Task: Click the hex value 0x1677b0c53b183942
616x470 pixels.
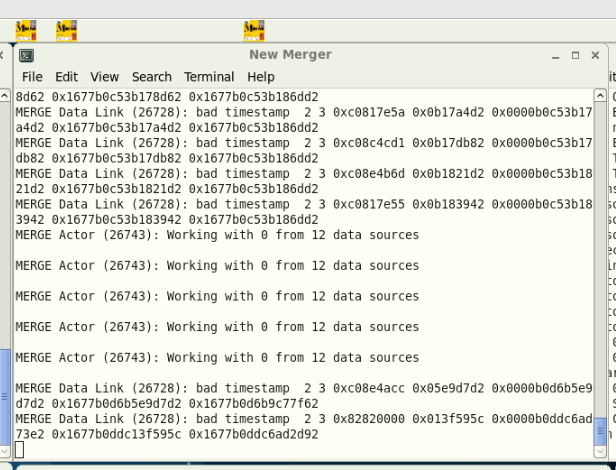Action: 117,220
